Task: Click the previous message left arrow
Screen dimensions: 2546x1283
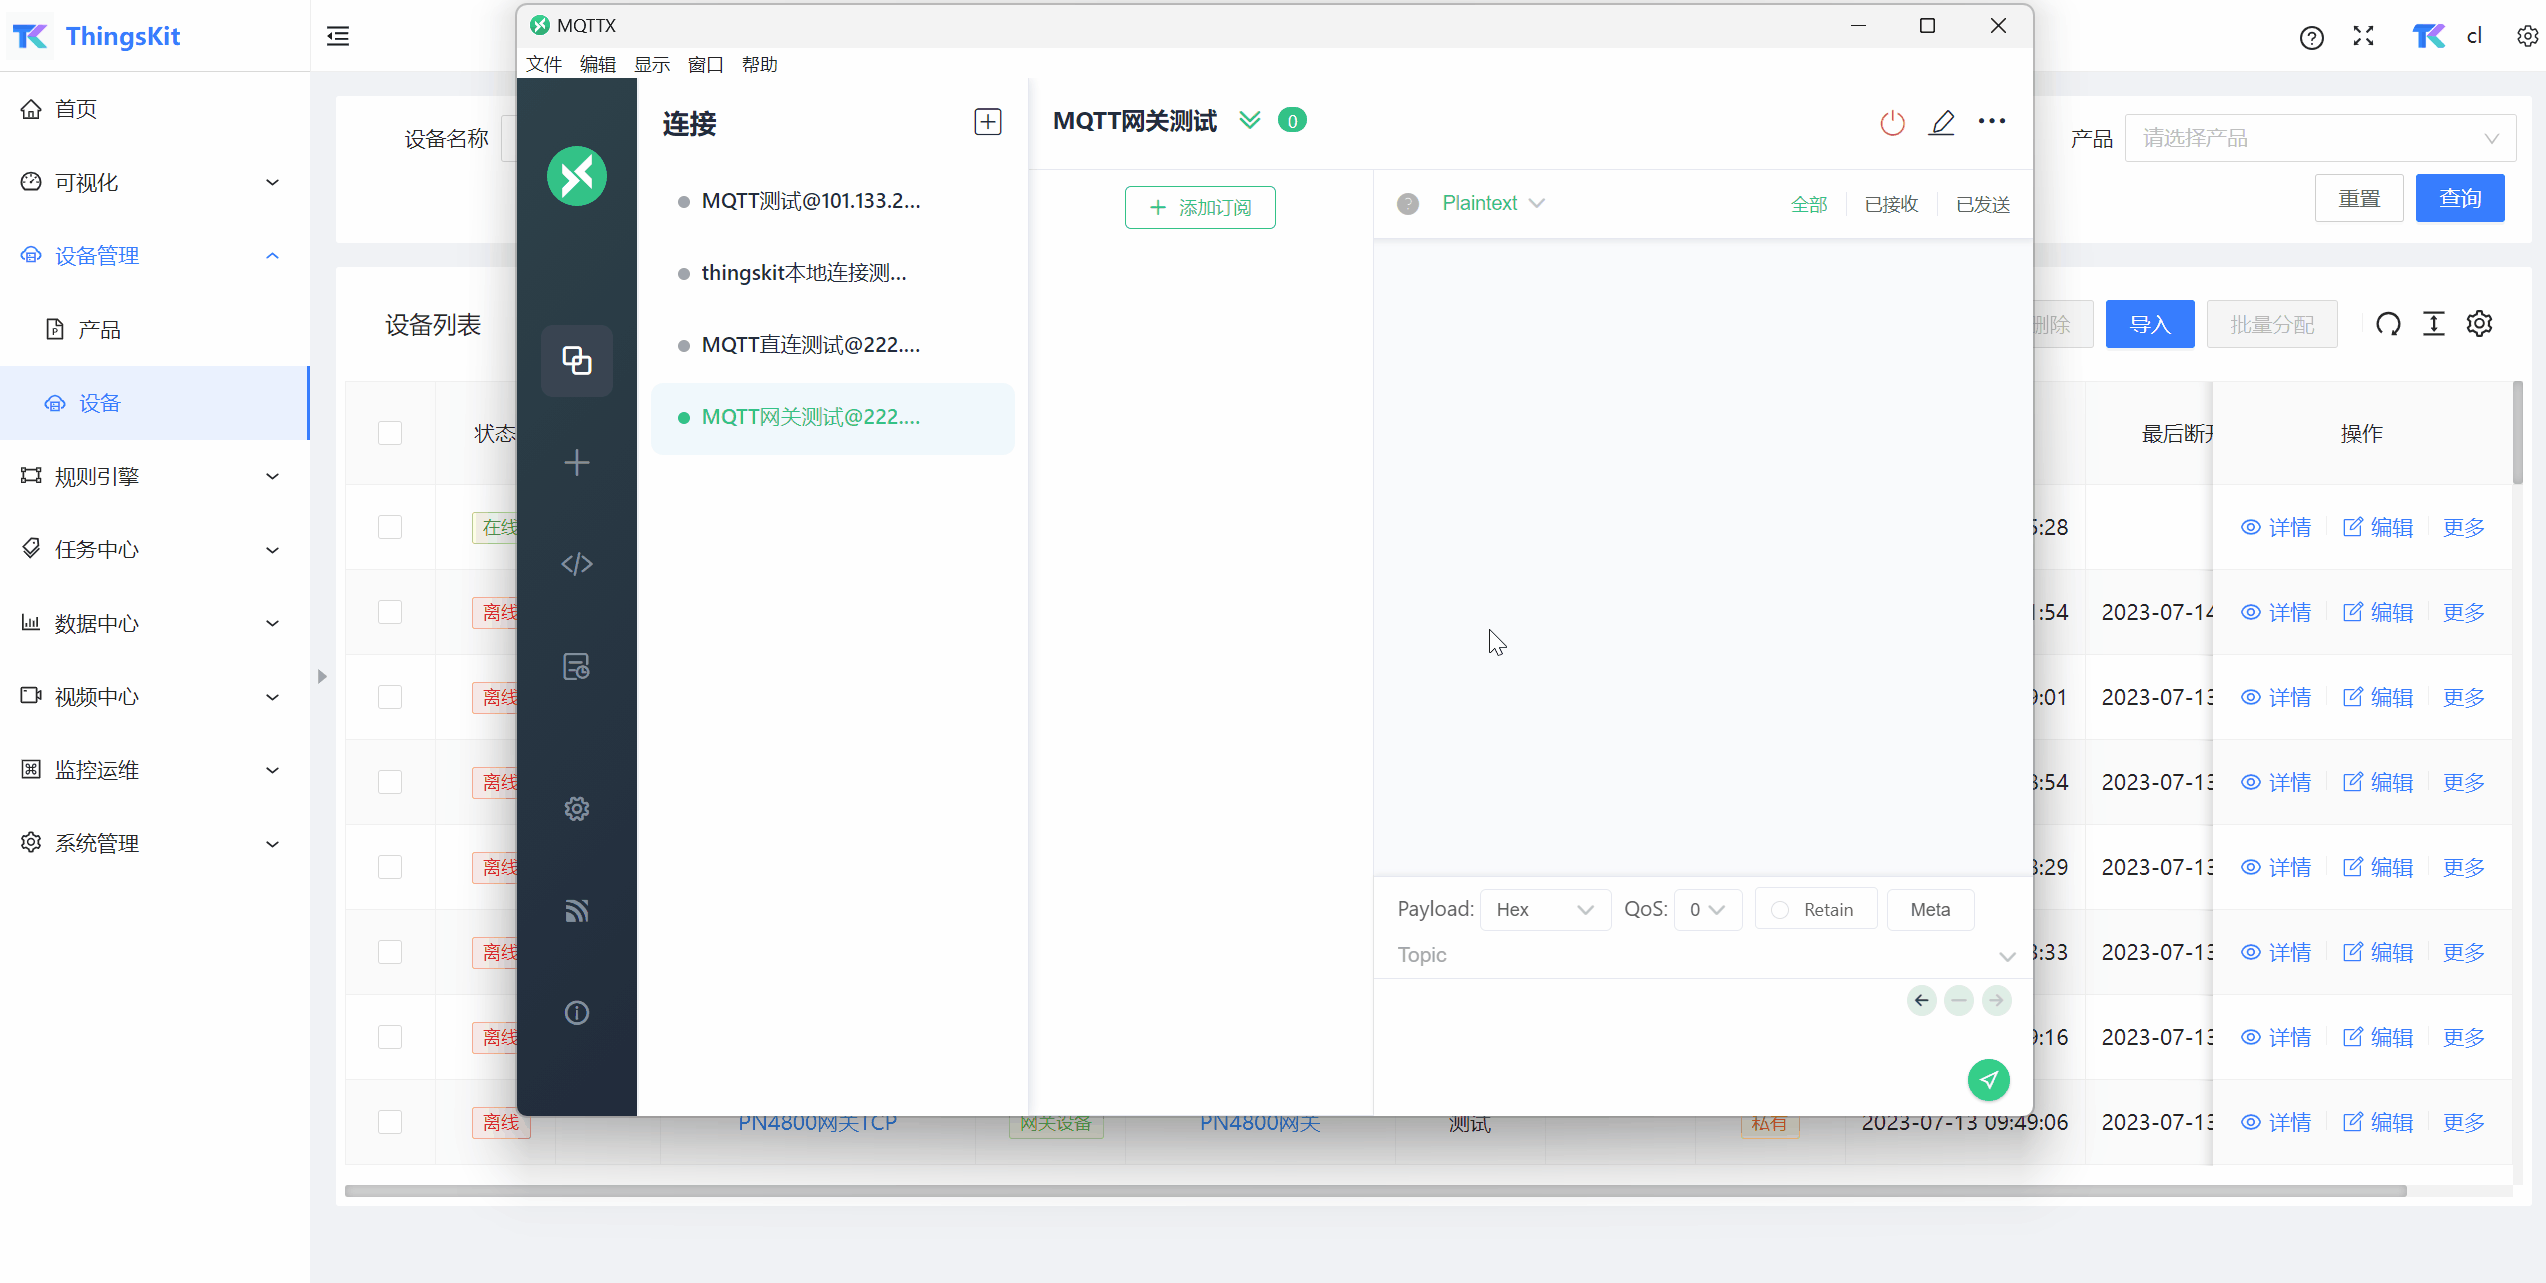Action: coord(1921,1000)
